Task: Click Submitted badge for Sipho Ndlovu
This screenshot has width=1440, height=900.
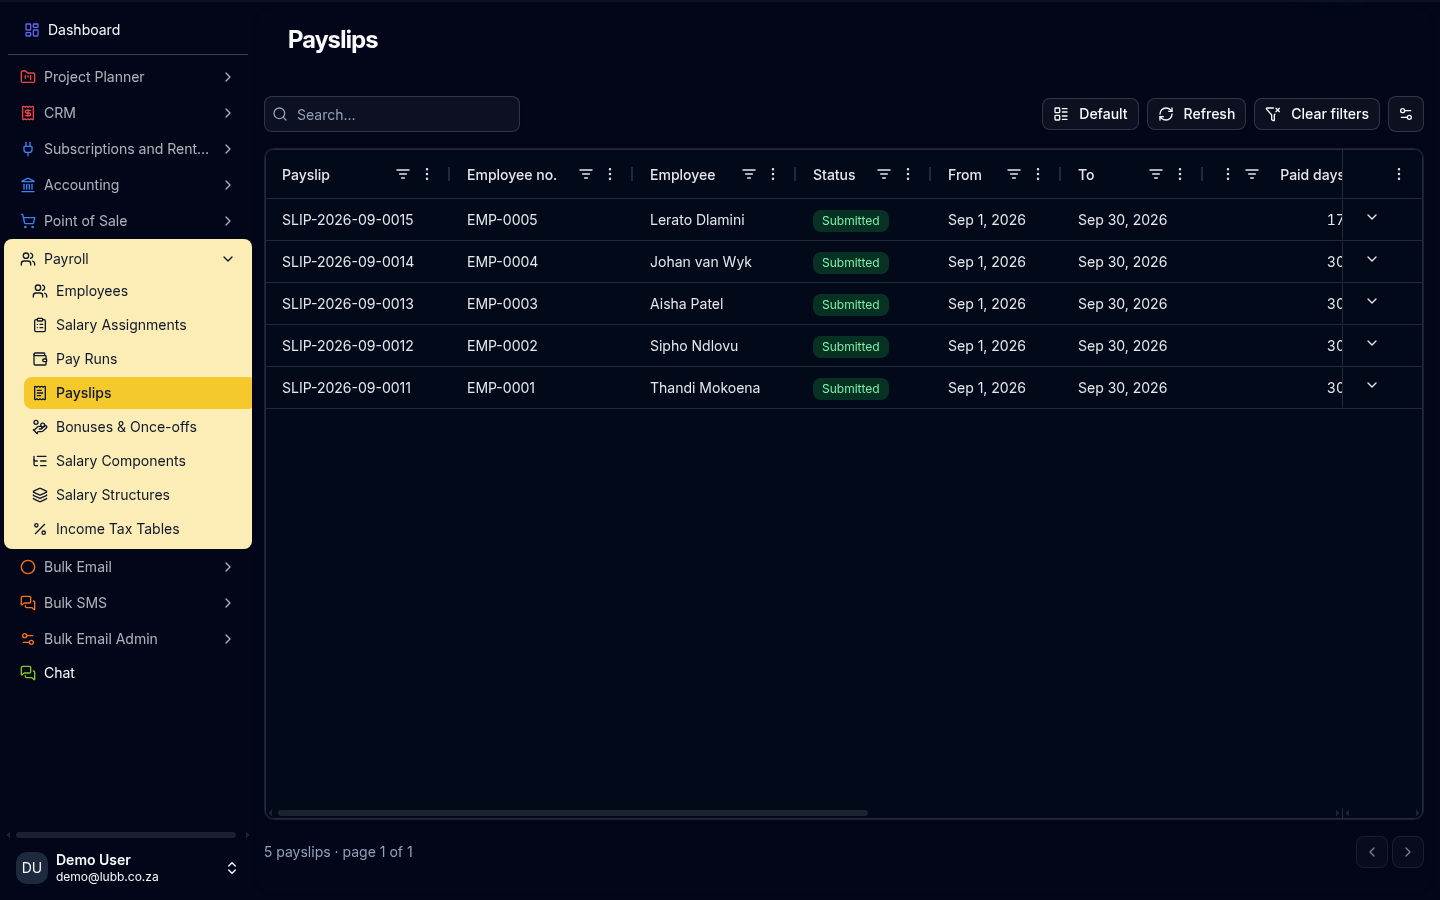Action: click(x=851, y=347)
